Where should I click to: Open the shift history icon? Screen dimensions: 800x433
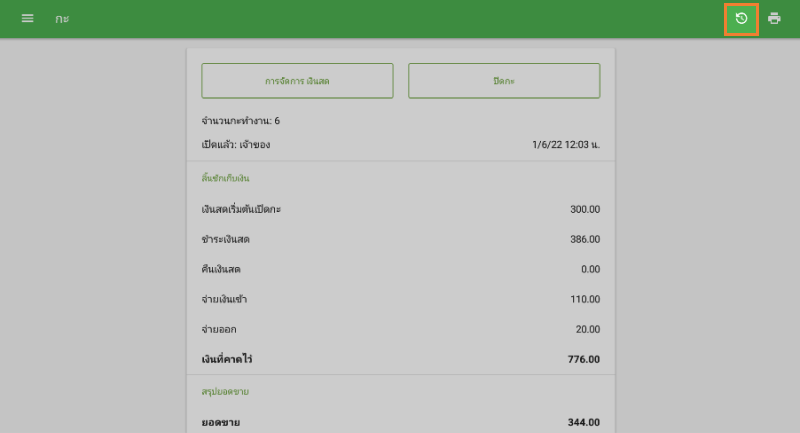pos(741,19)
